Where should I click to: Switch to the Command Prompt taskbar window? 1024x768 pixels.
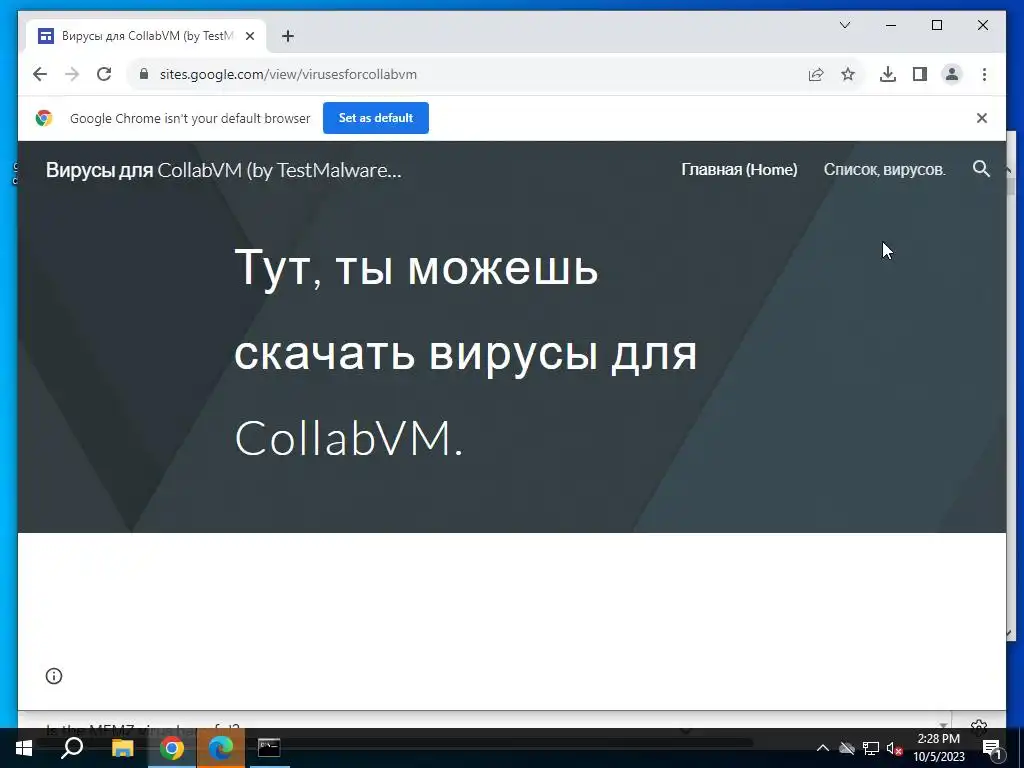[269, 748]
